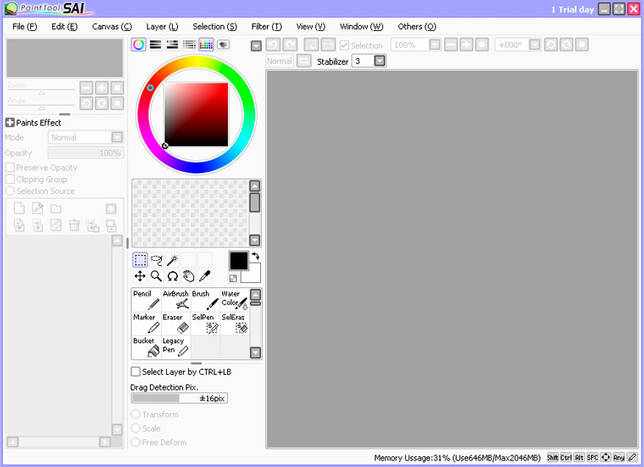Open the Layer menu

pos(162,27)
